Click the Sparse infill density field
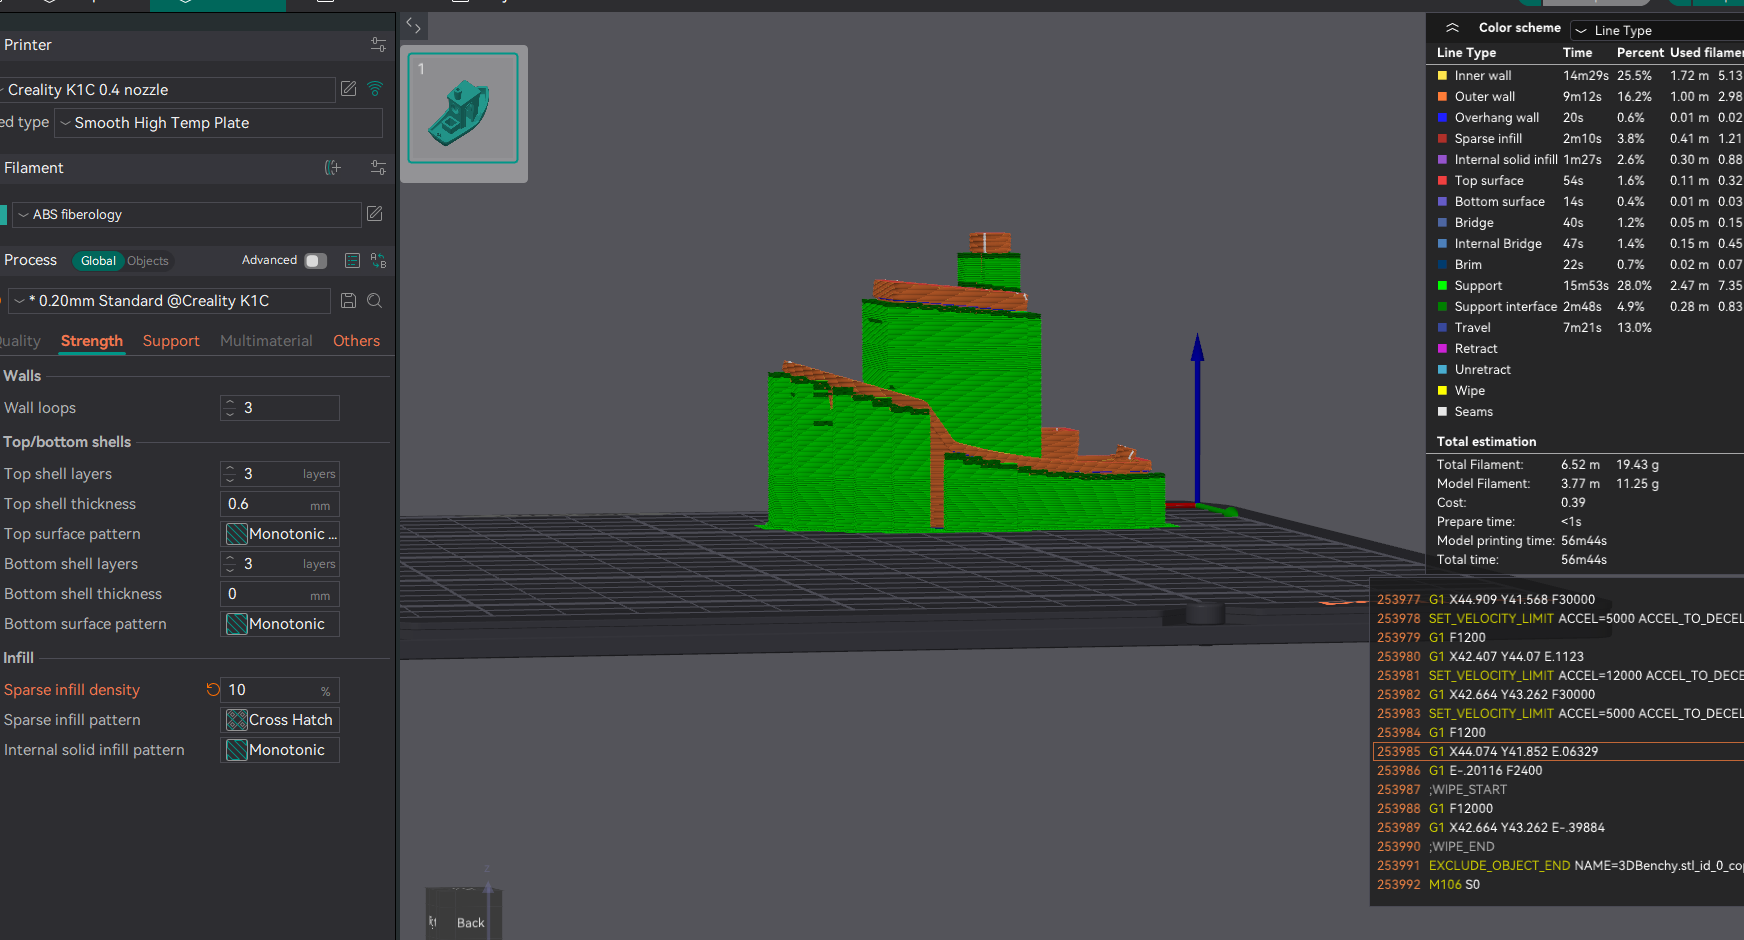 280,690
